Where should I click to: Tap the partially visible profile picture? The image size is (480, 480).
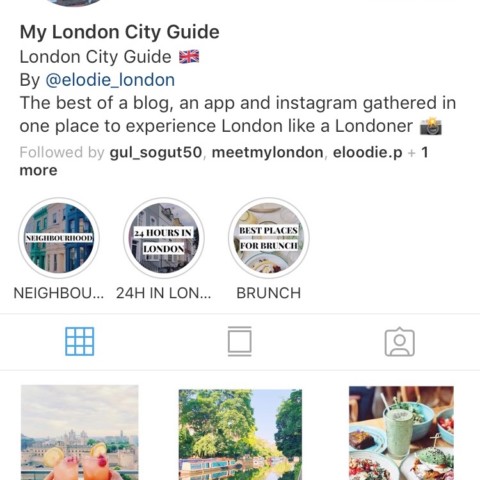(74, 3)
